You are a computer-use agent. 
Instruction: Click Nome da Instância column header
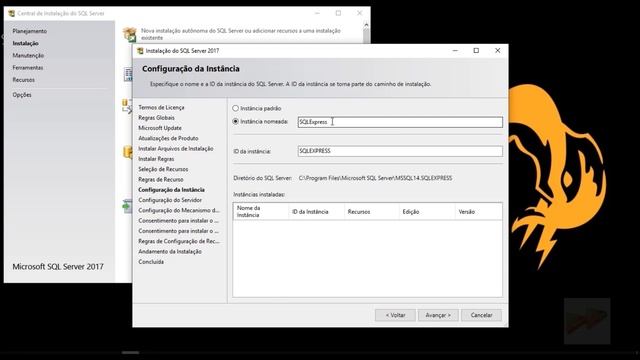tap(261, 211)
